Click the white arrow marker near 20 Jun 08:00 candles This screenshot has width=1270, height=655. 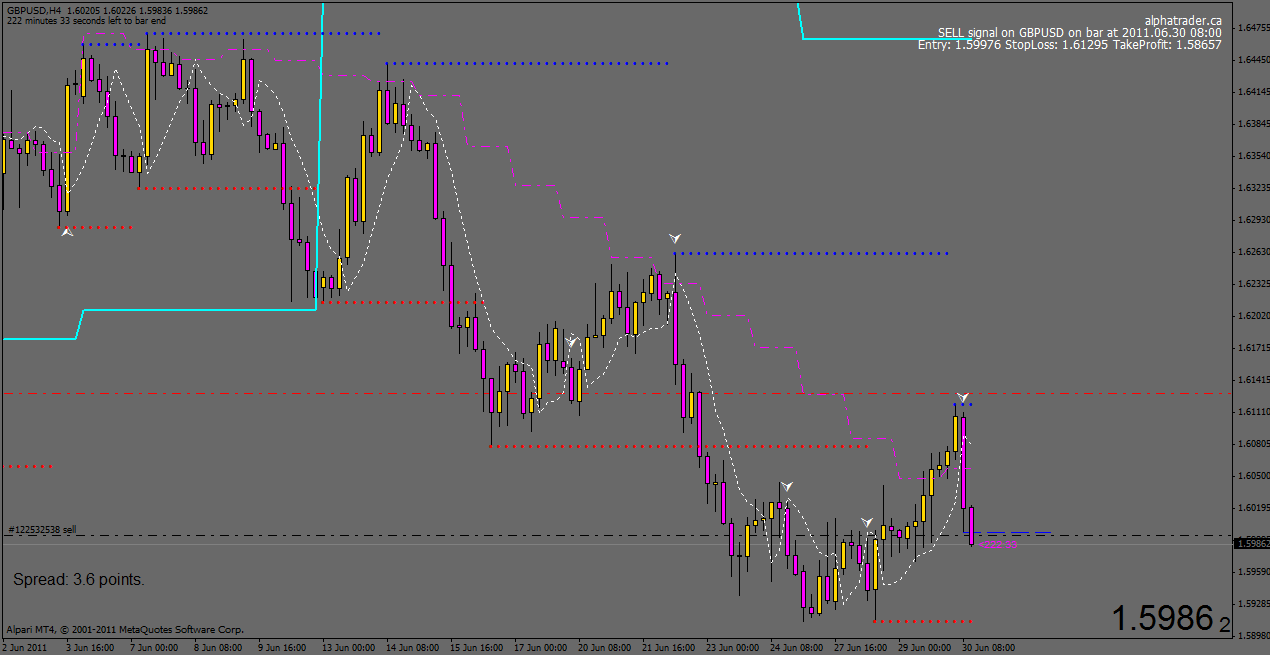pyautogui.click(x=571, y=341)
